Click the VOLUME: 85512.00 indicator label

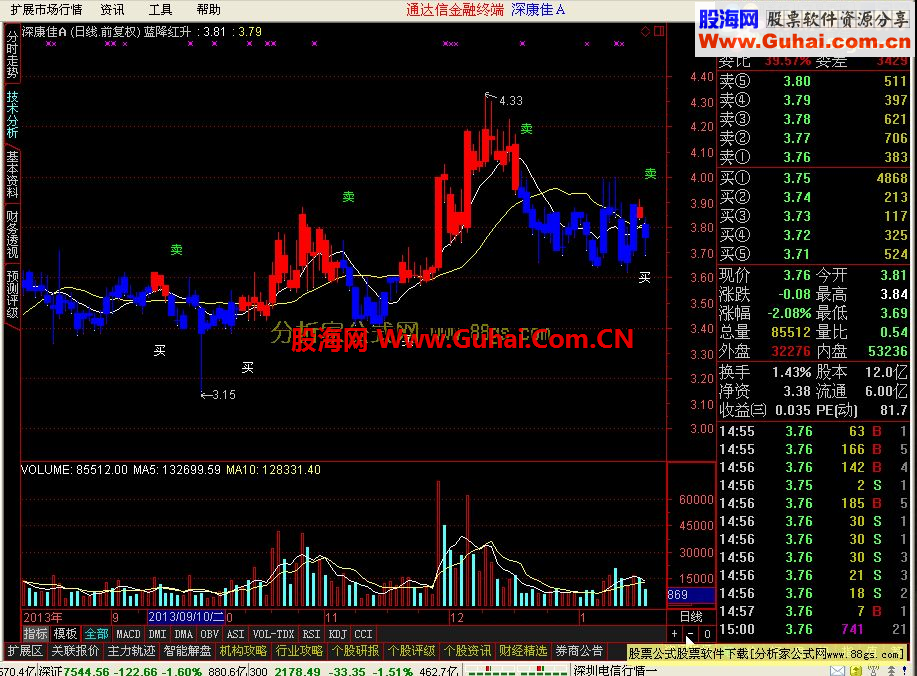click(x=74, y=470)
